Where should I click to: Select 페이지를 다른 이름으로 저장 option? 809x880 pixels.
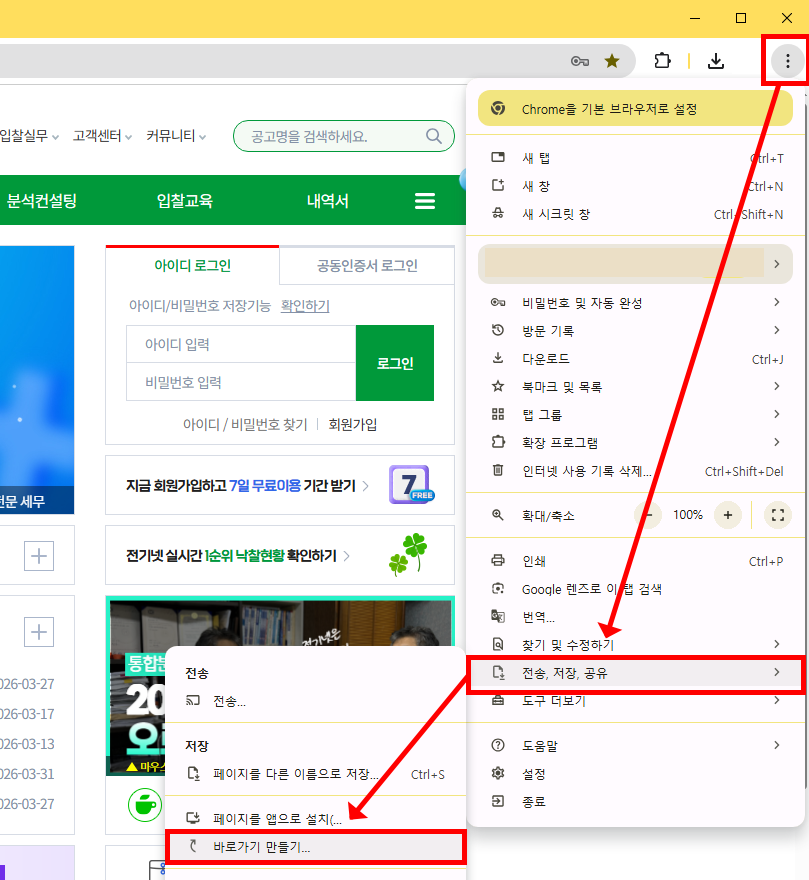pyautogui.click(x=295, y=774)
